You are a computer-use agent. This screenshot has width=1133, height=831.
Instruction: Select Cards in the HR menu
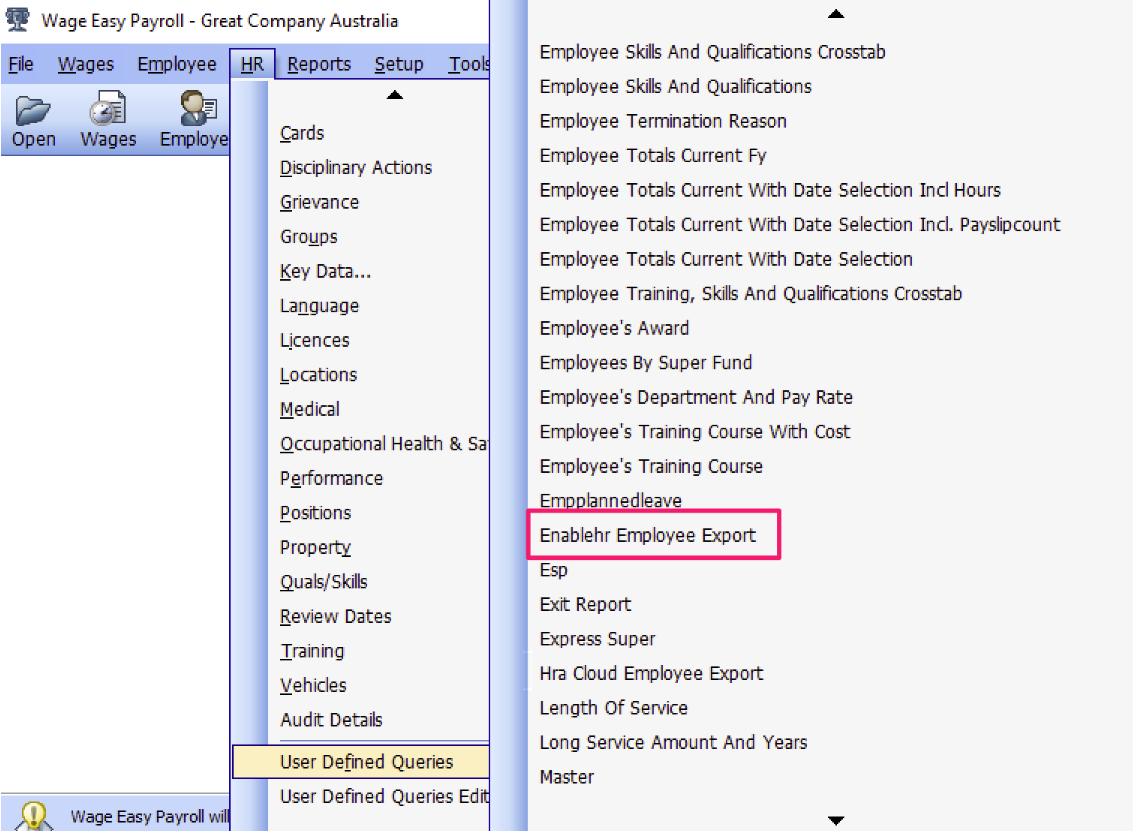coord(302,133)
